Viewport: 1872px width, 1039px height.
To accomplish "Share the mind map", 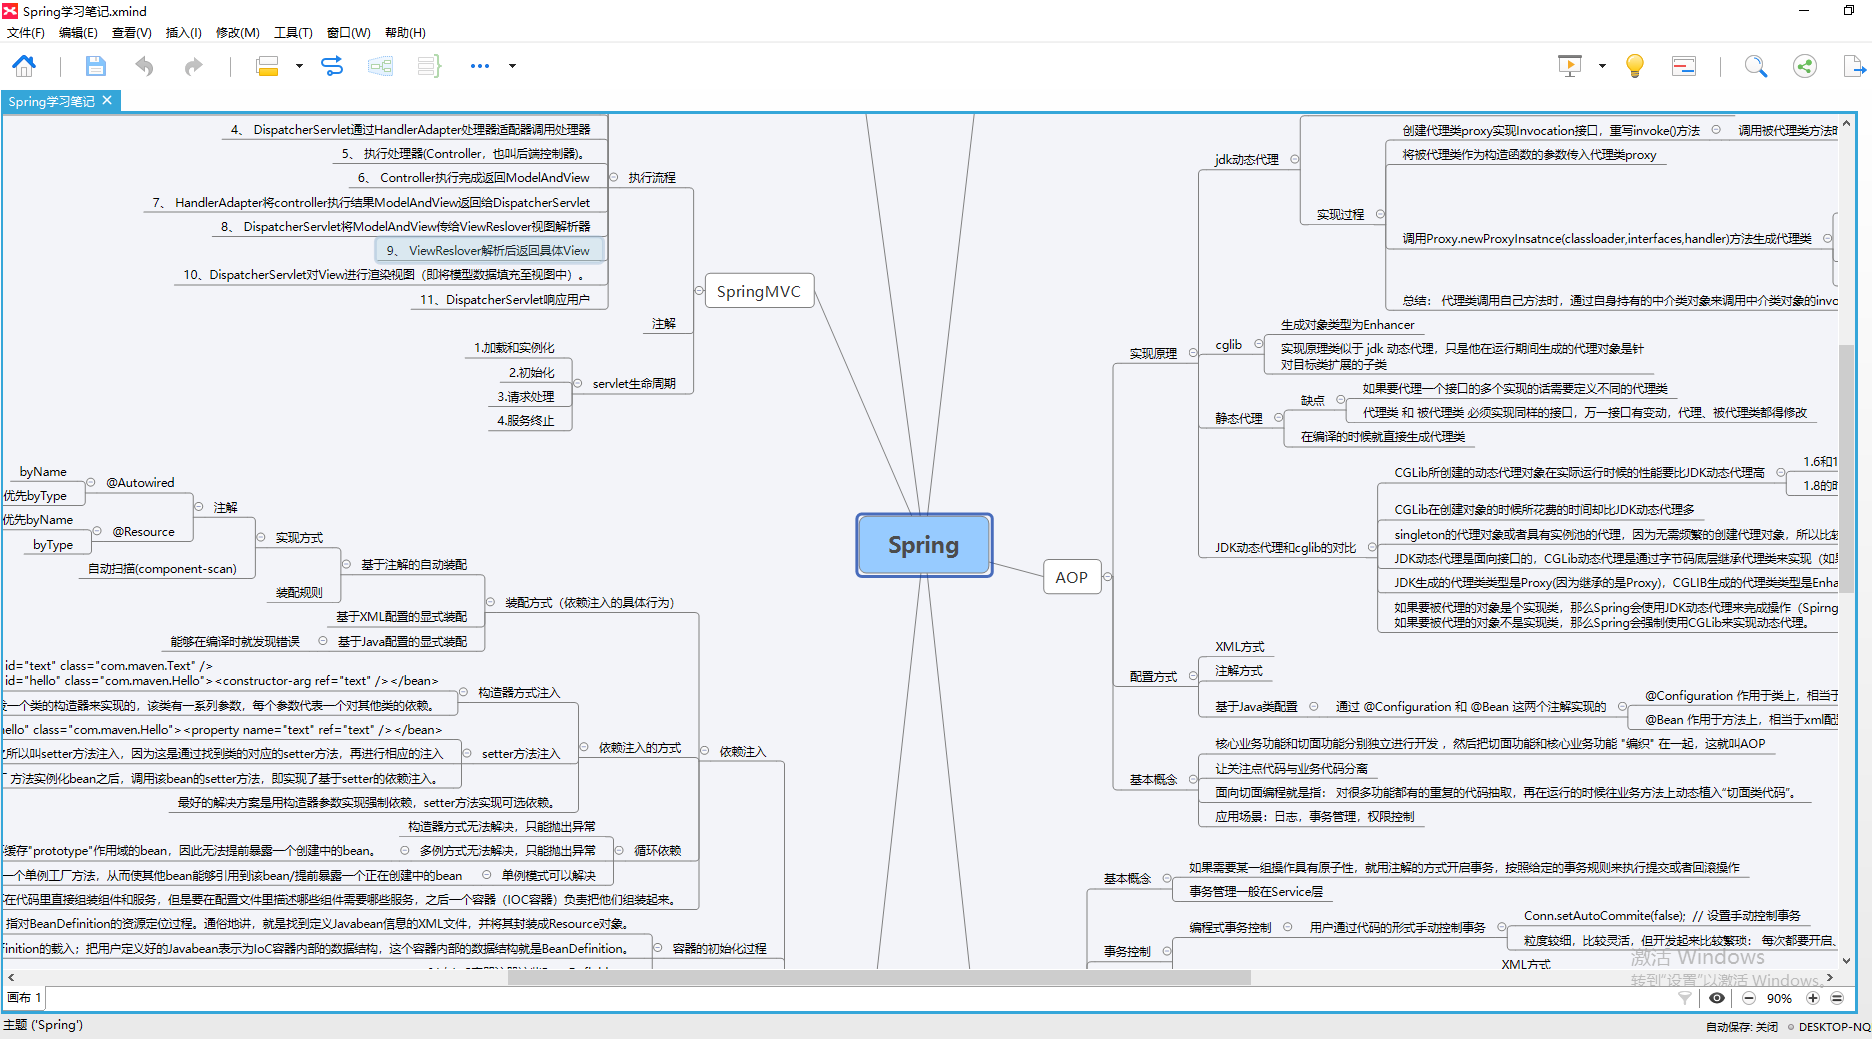I will coord(1805,66).
